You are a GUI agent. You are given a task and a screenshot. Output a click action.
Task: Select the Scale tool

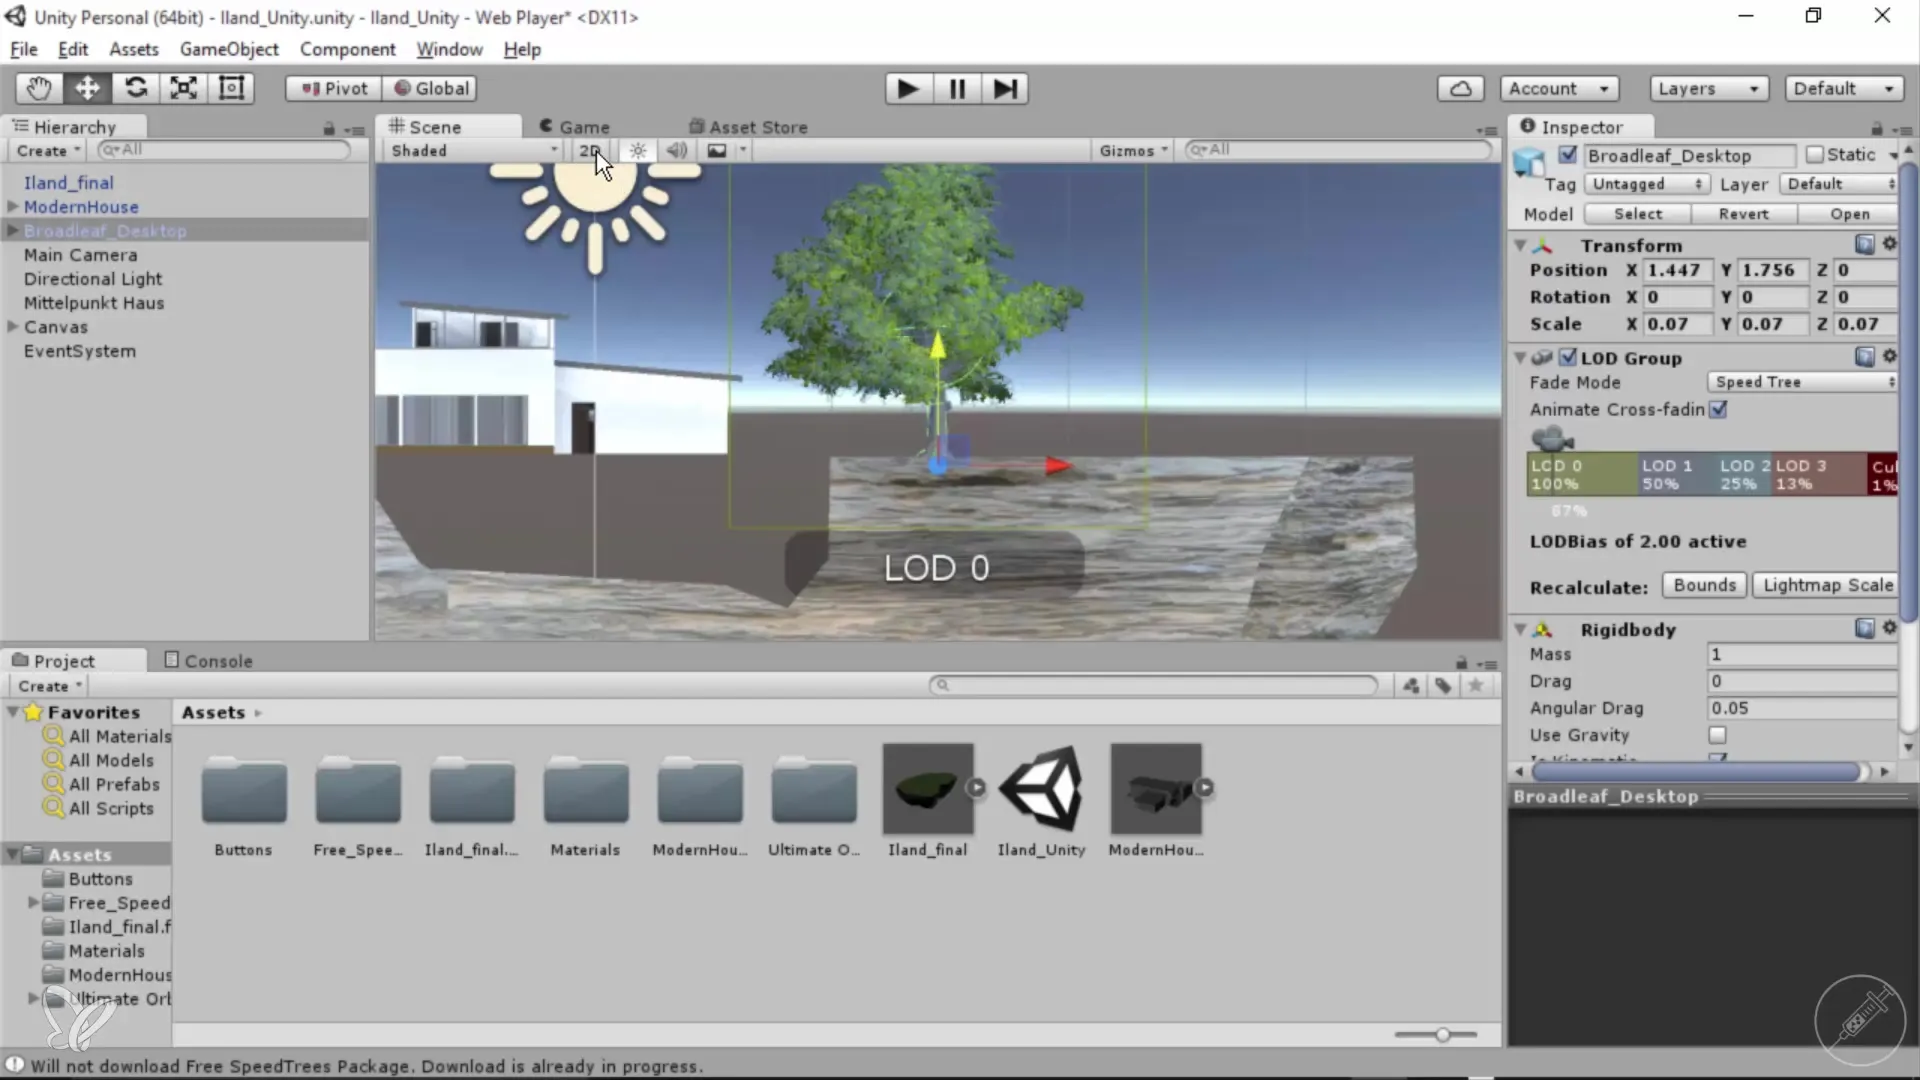(183, 88)
